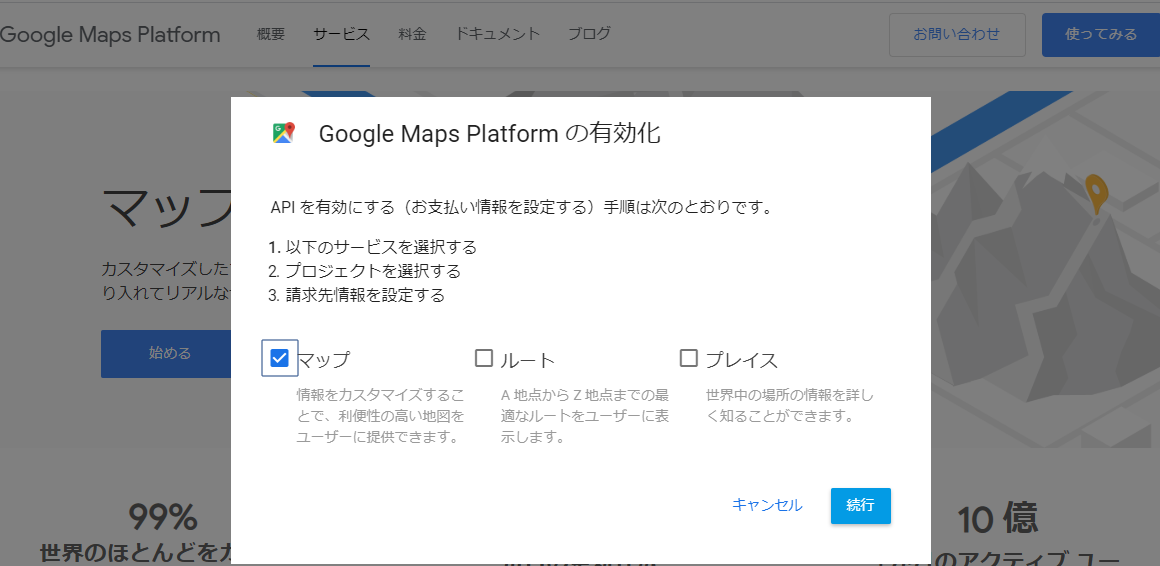Click the step text プロジェクトを選択する

click(x=373, y=271)
